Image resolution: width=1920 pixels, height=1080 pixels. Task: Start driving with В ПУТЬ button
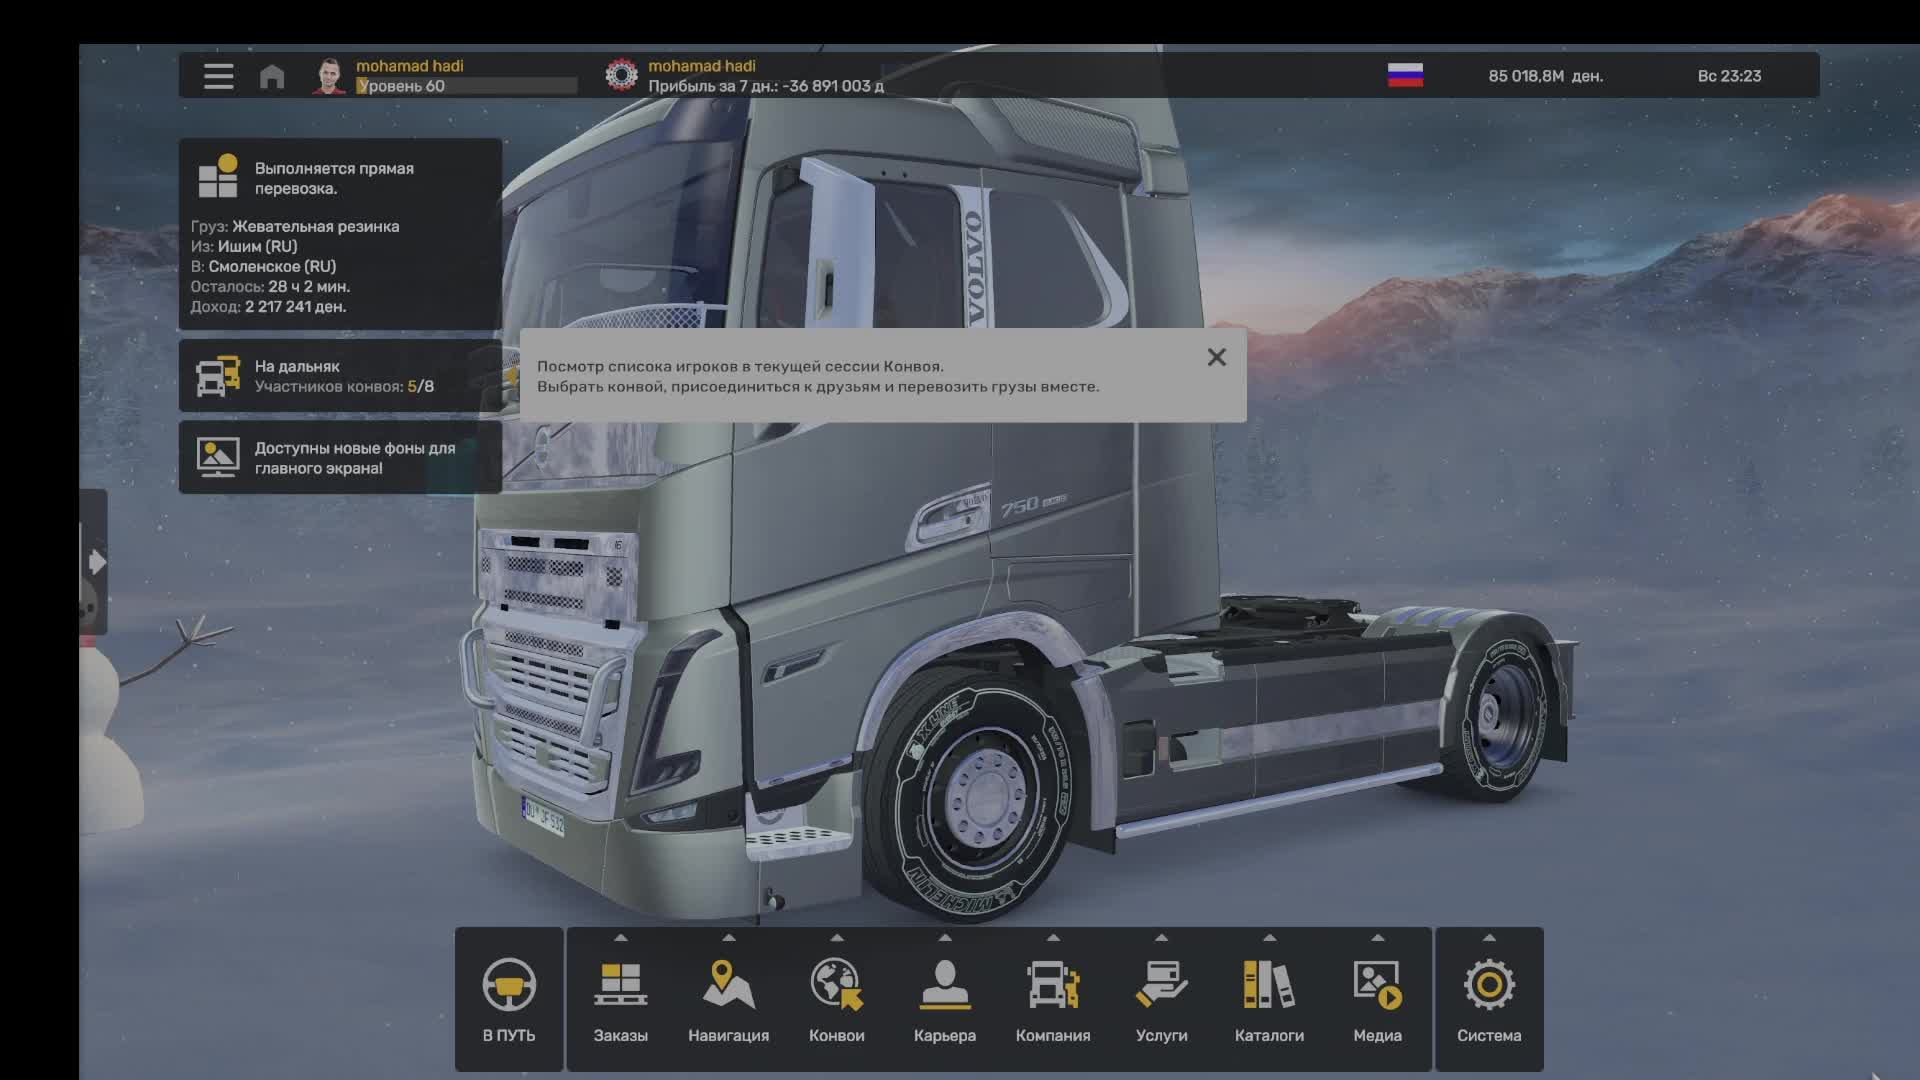click(x=509, y=999)
